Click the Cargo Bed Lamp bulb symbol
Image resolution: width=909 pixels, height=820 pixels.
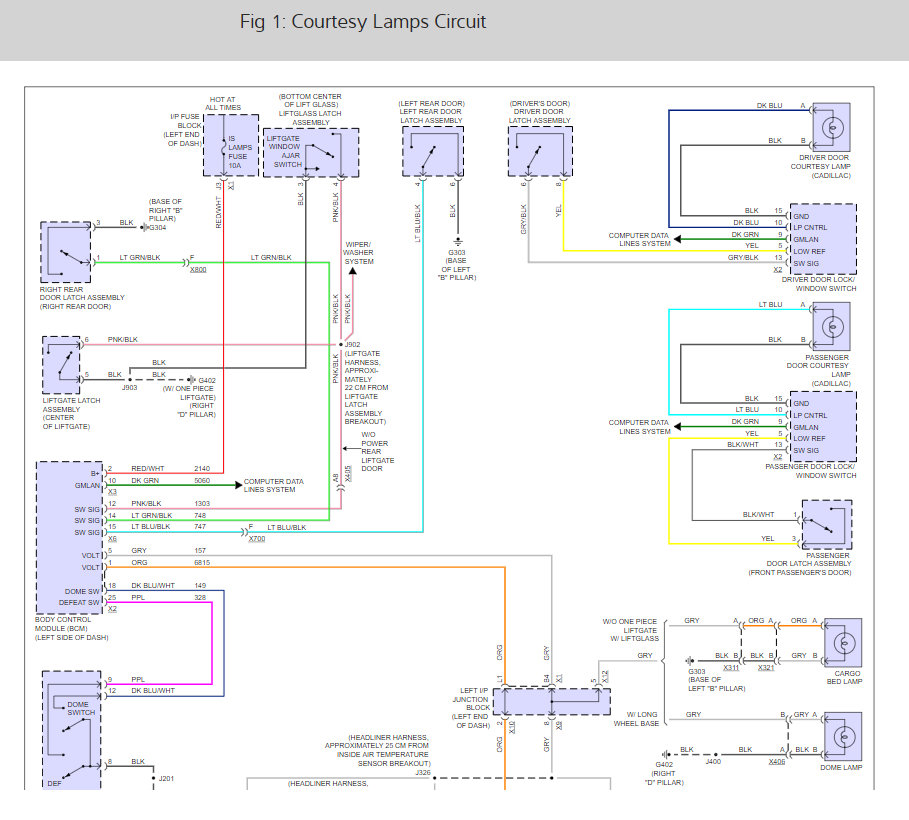pos(844,643)
